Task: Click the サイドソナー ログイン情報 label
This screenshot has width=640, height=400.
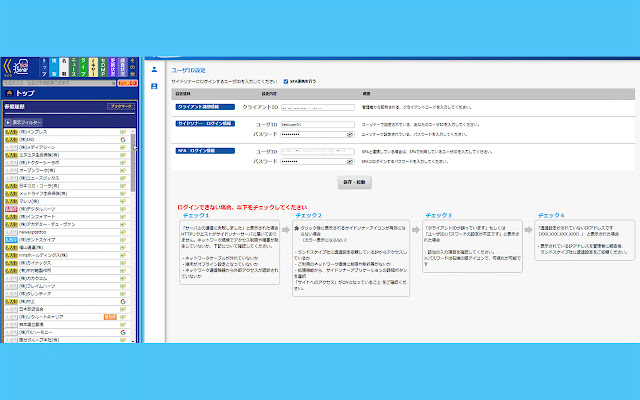Action: [205, 124]
